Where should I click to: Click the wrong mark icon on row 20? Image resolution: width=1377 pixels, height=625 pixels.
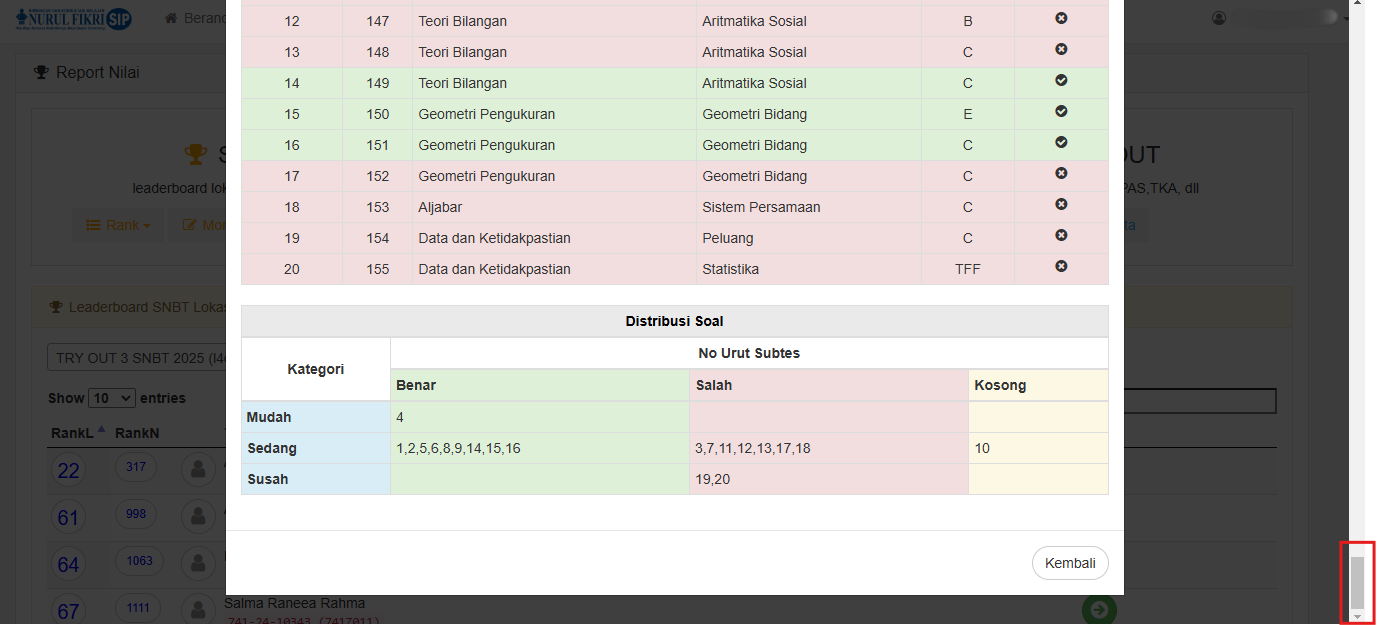pyautogui.click(x=1061, y=266)
